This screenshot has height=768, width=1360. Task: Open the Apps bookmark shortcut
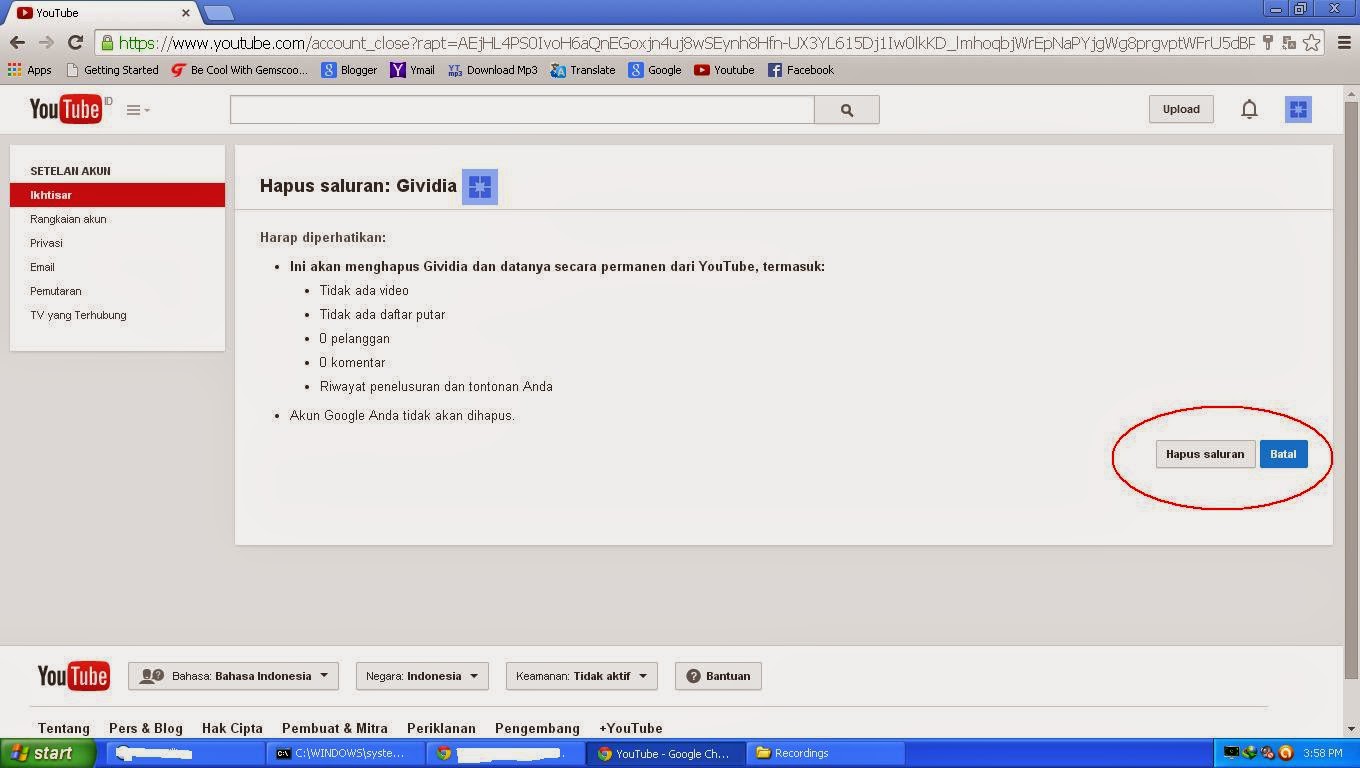tap(30, 70)
